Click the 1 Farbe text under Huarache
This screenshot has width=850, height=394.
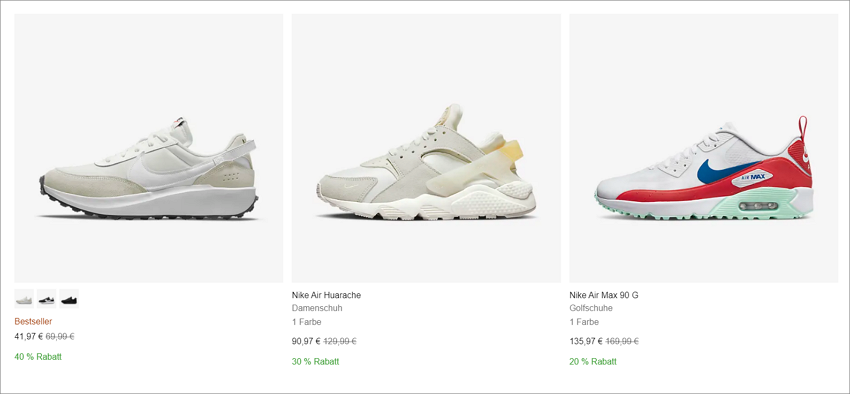pyautogui.click(x=306, y=322)
